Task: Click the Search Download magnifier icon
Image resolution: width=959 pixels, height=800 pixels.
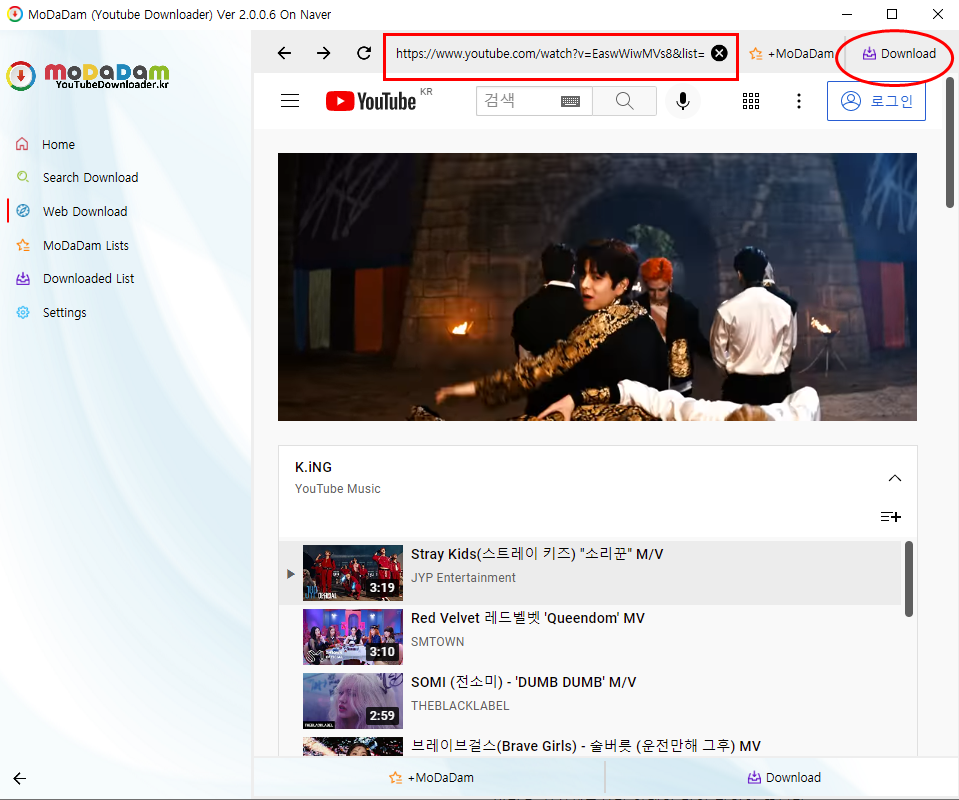Action: [x=23, y=177]
